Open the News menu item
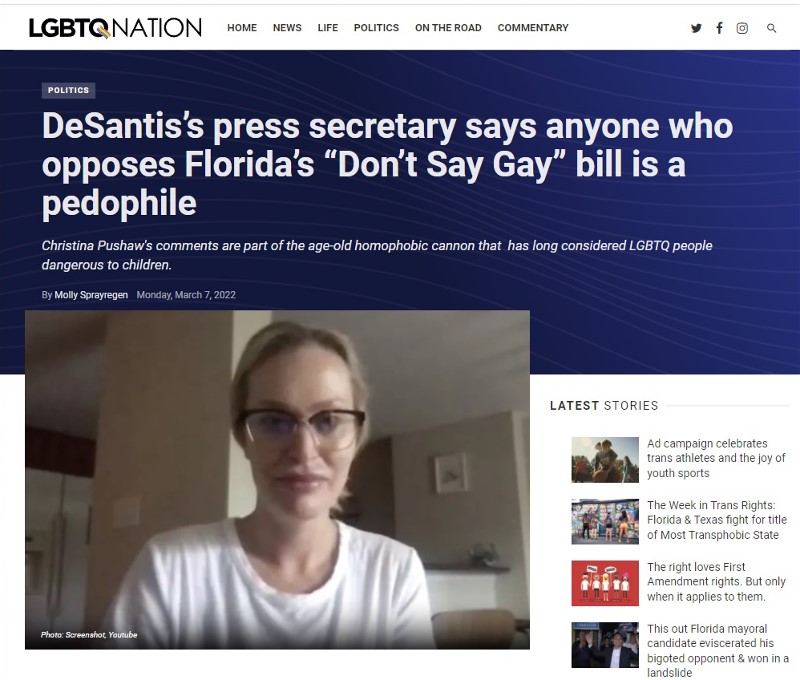The height and width of the screenshot is (680, 800). [287, 28]
